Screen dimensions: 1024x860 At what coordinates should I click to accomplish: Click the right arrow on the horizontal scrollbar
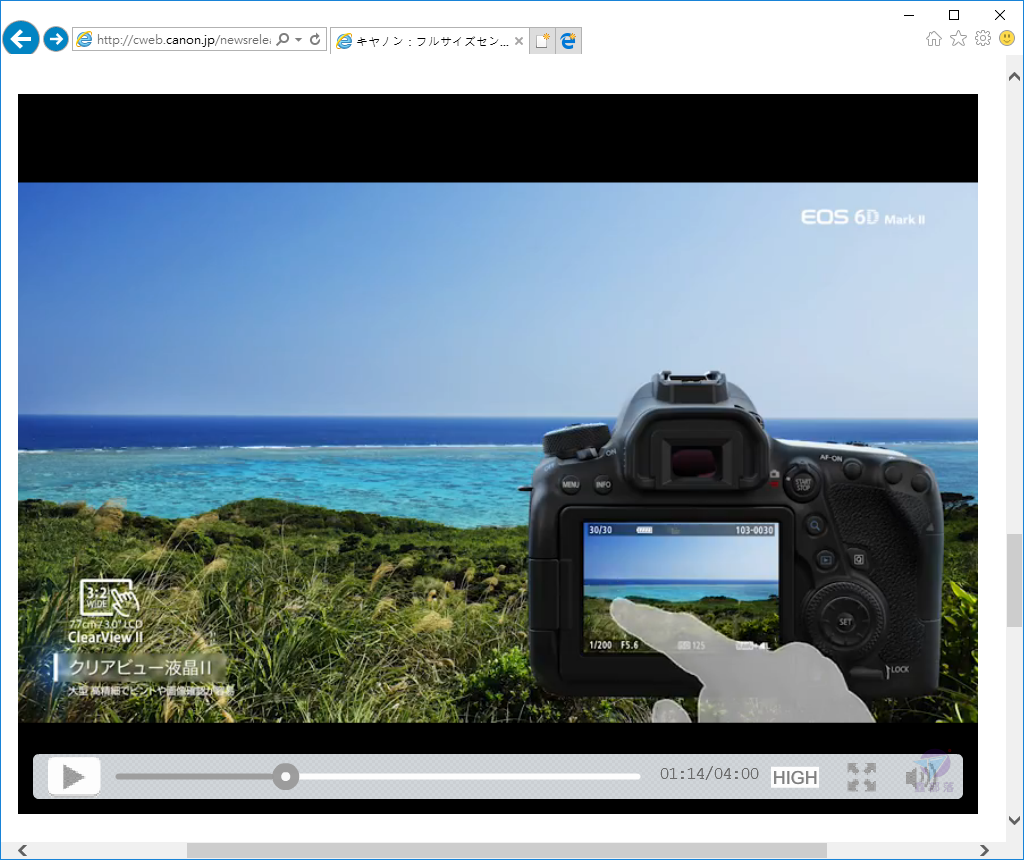984,850
